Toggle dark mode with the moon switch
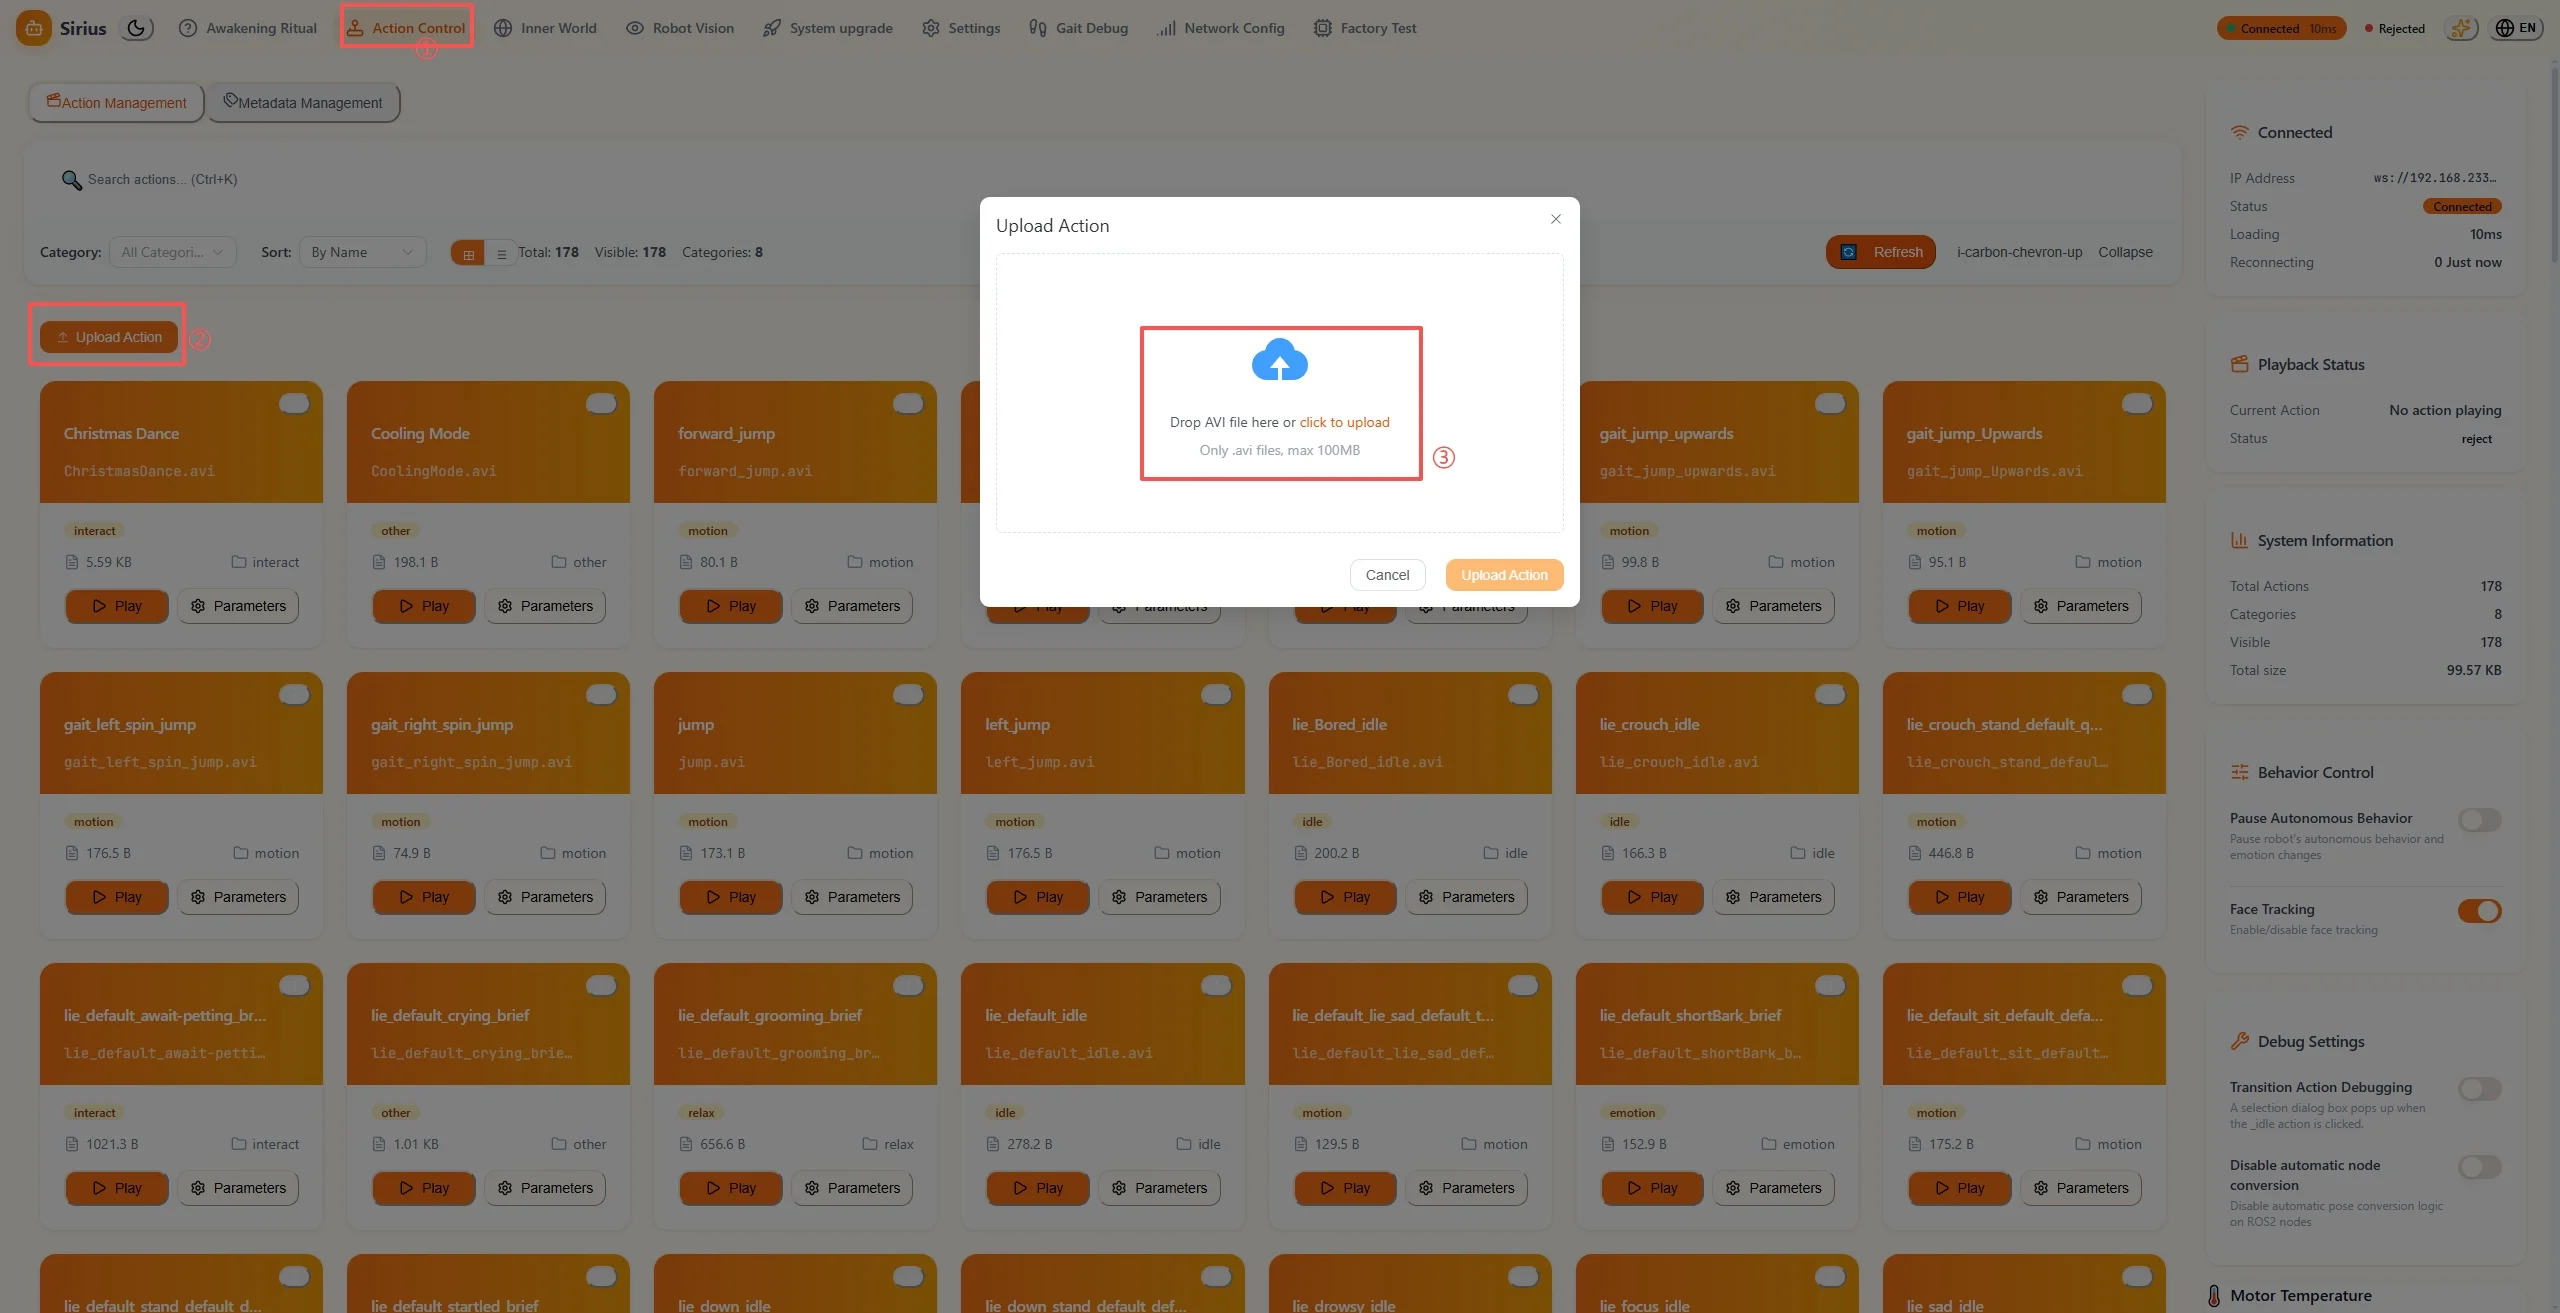 pos(137,28)
